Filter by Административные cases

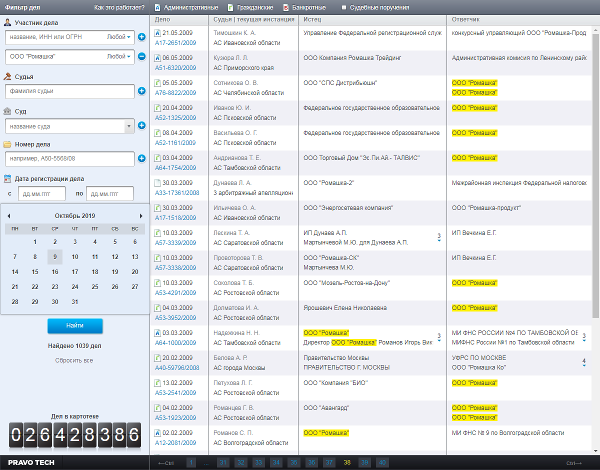tap(186, 7)
